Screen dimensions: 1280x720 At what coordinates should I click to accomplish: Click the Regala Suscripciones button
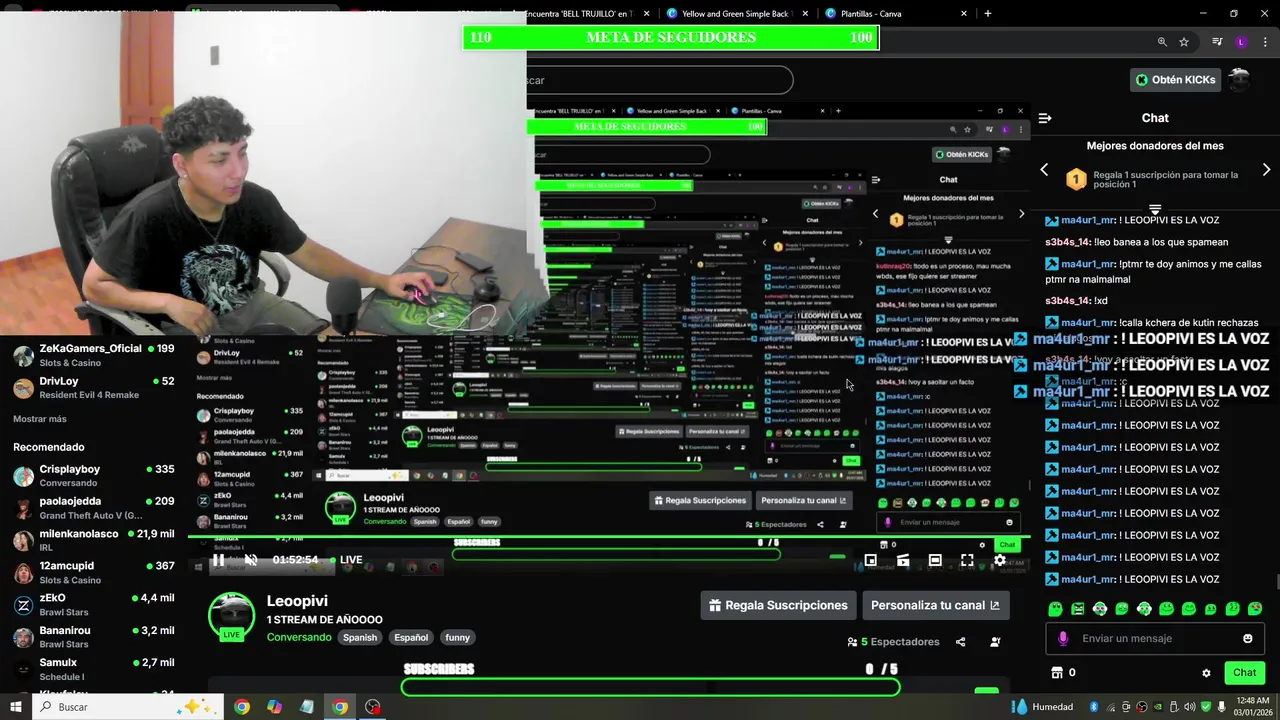778,605
